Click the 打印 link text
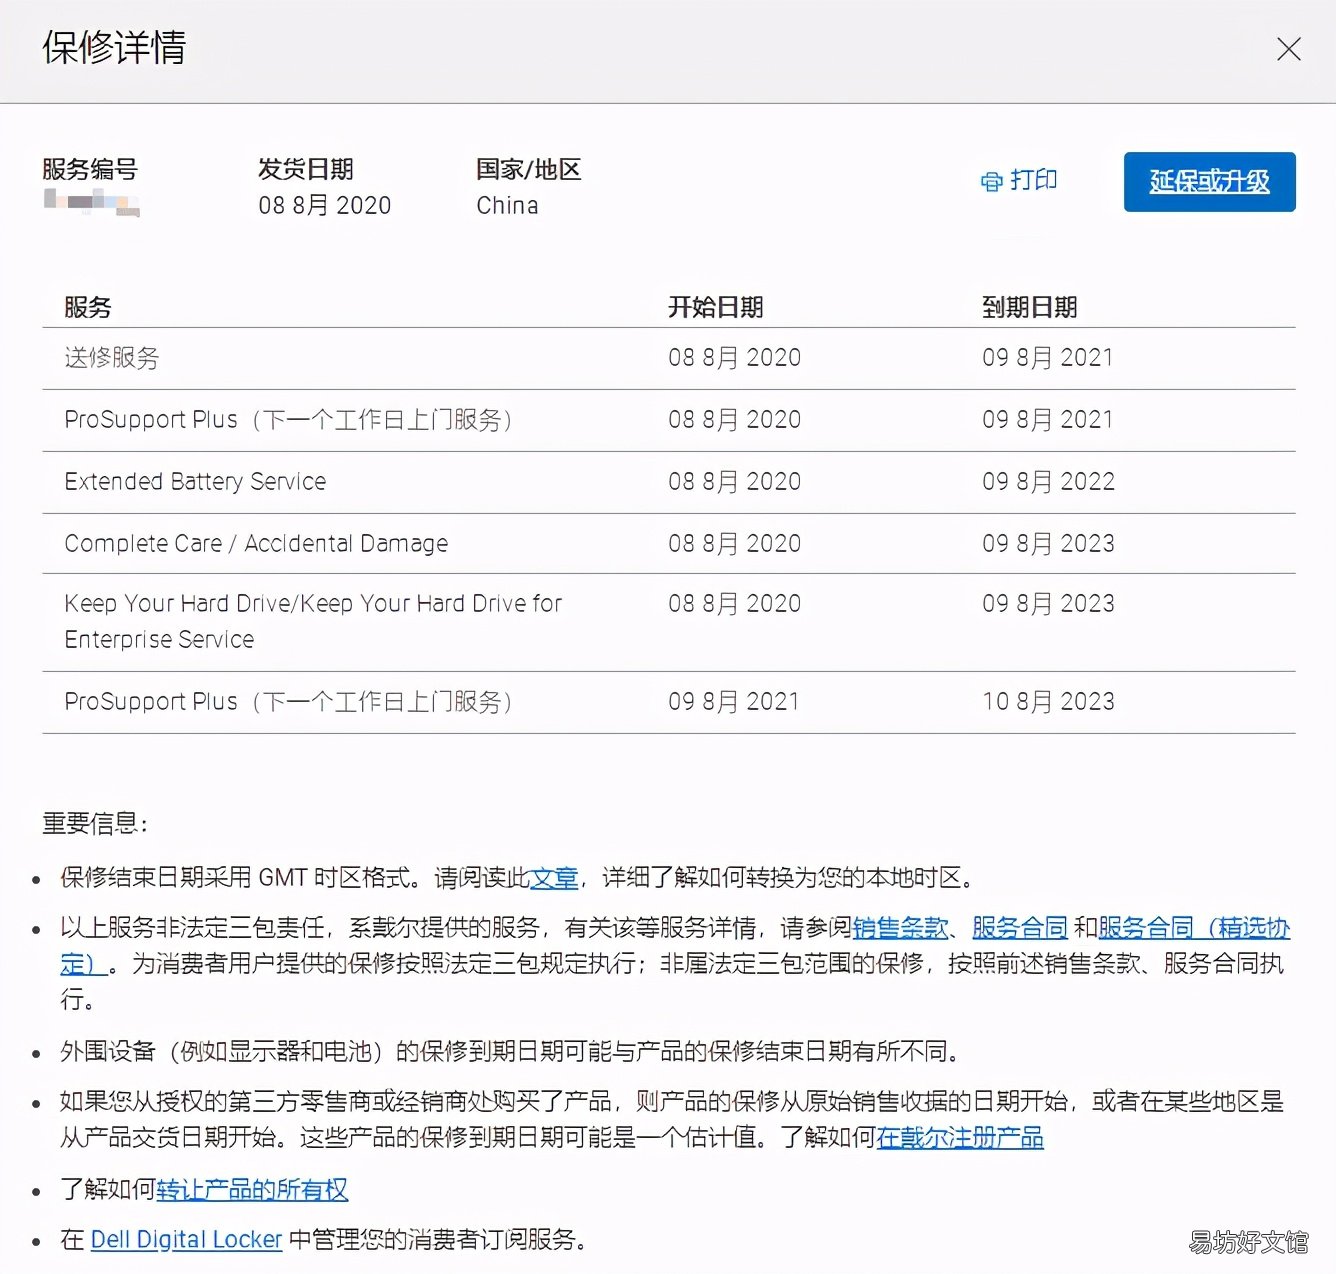The image size is (1336, 1274). (1034, 180)
